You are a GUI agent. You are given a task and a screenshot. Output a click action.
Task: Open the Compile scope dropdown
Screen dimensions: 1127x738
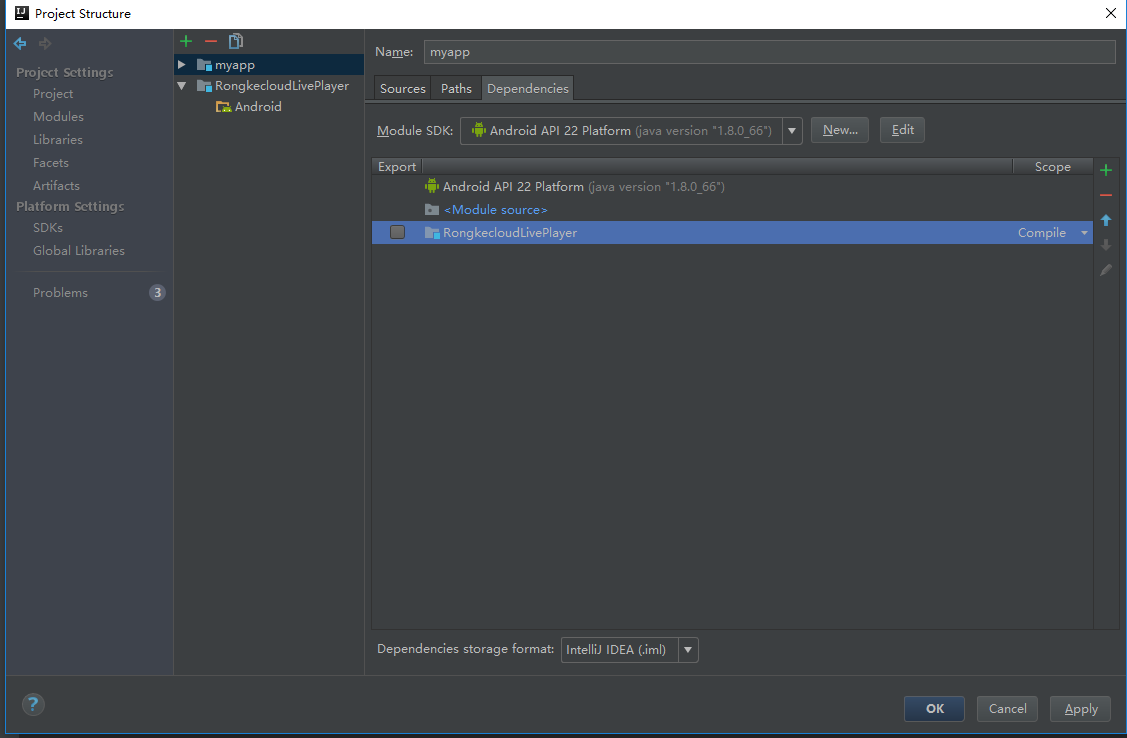pyautogui.click(x=1085, y=233)
